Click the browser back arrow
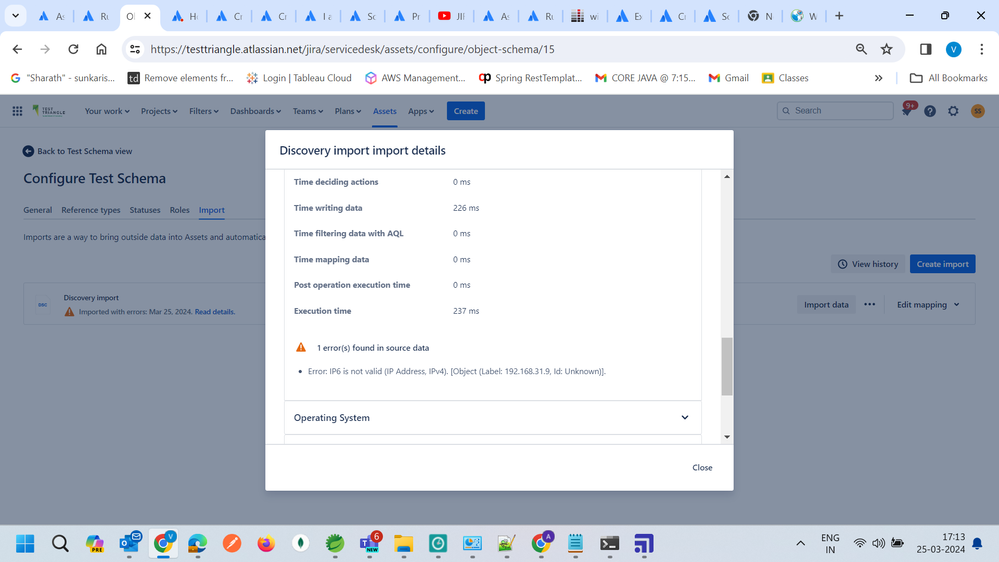This screenshot has width=999, height=562. (x=17, y=49)
